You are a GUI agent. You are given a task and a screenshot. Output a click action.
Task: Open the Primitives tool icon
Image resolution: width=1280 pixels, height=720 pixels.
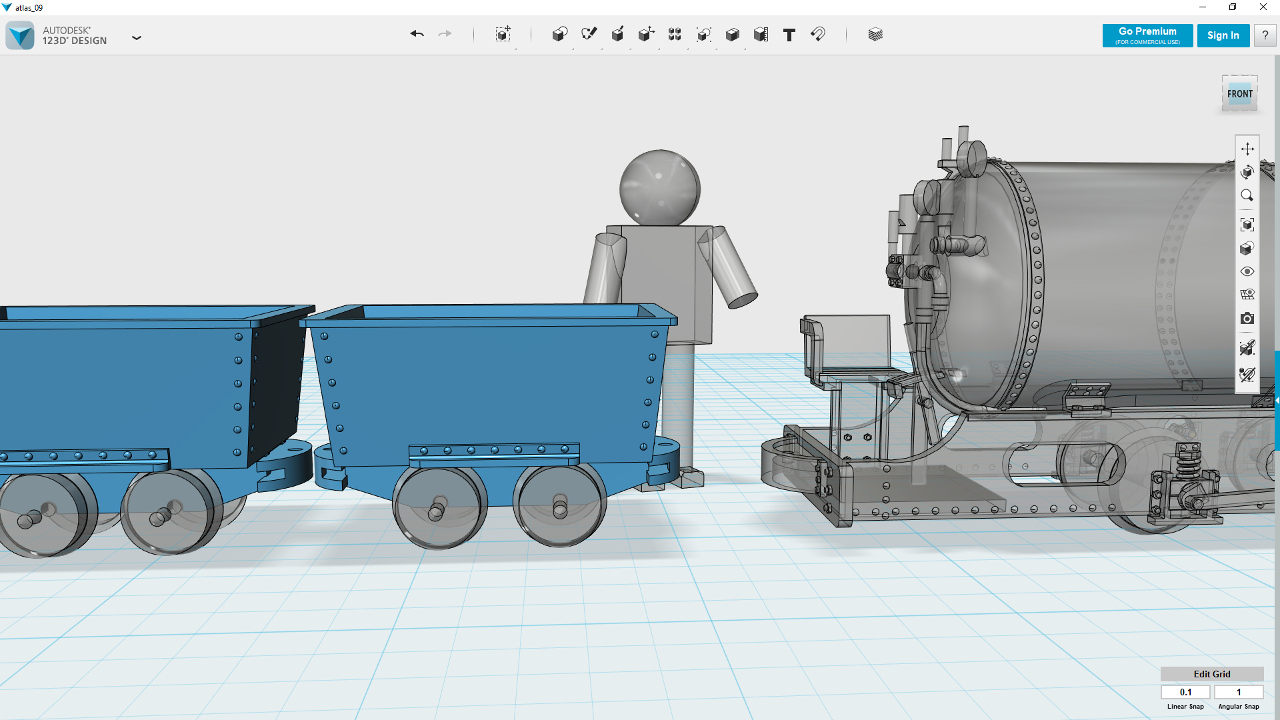click(560, 34)
